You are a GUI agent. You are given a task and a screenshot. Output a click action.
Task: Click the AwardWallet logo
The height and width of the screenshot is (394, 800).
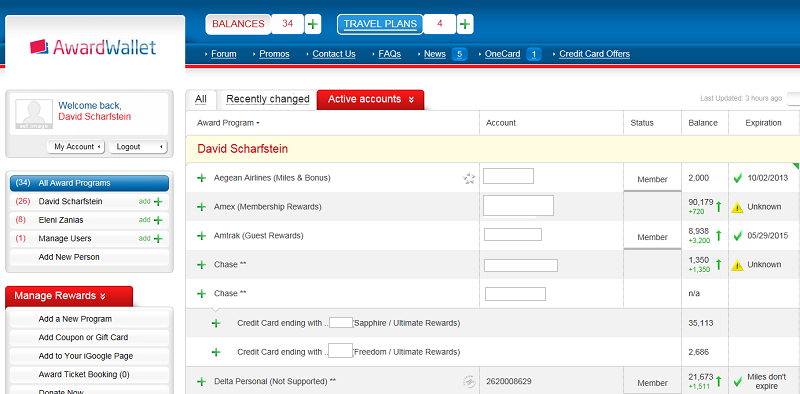coord(93,47)
